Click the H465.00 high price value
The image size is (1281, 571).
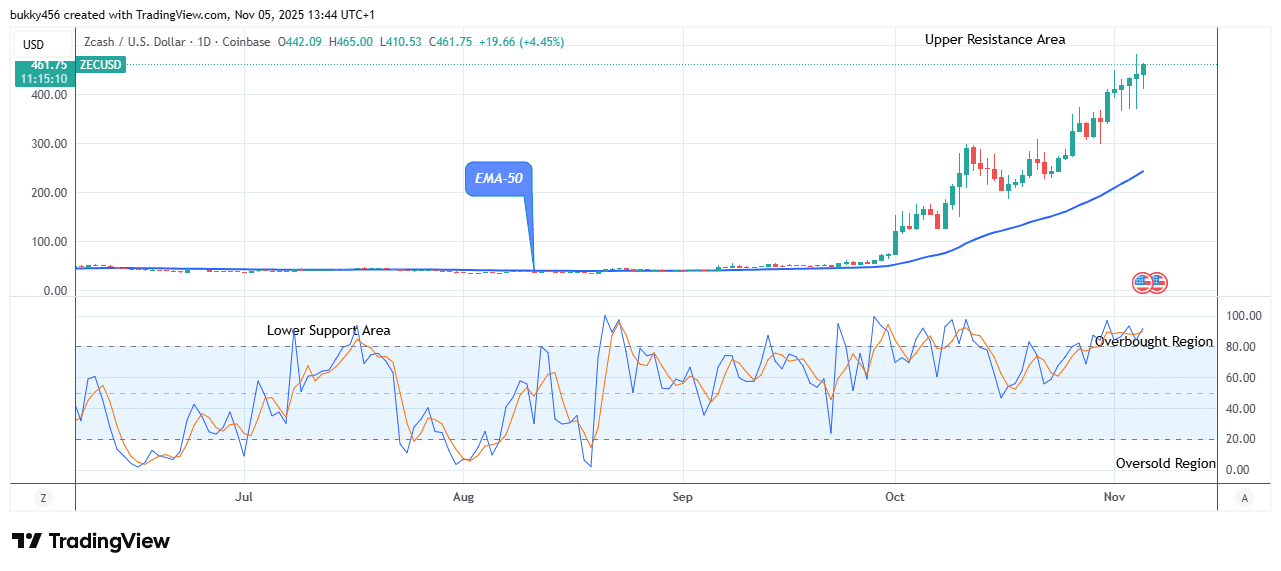point(351,42)
